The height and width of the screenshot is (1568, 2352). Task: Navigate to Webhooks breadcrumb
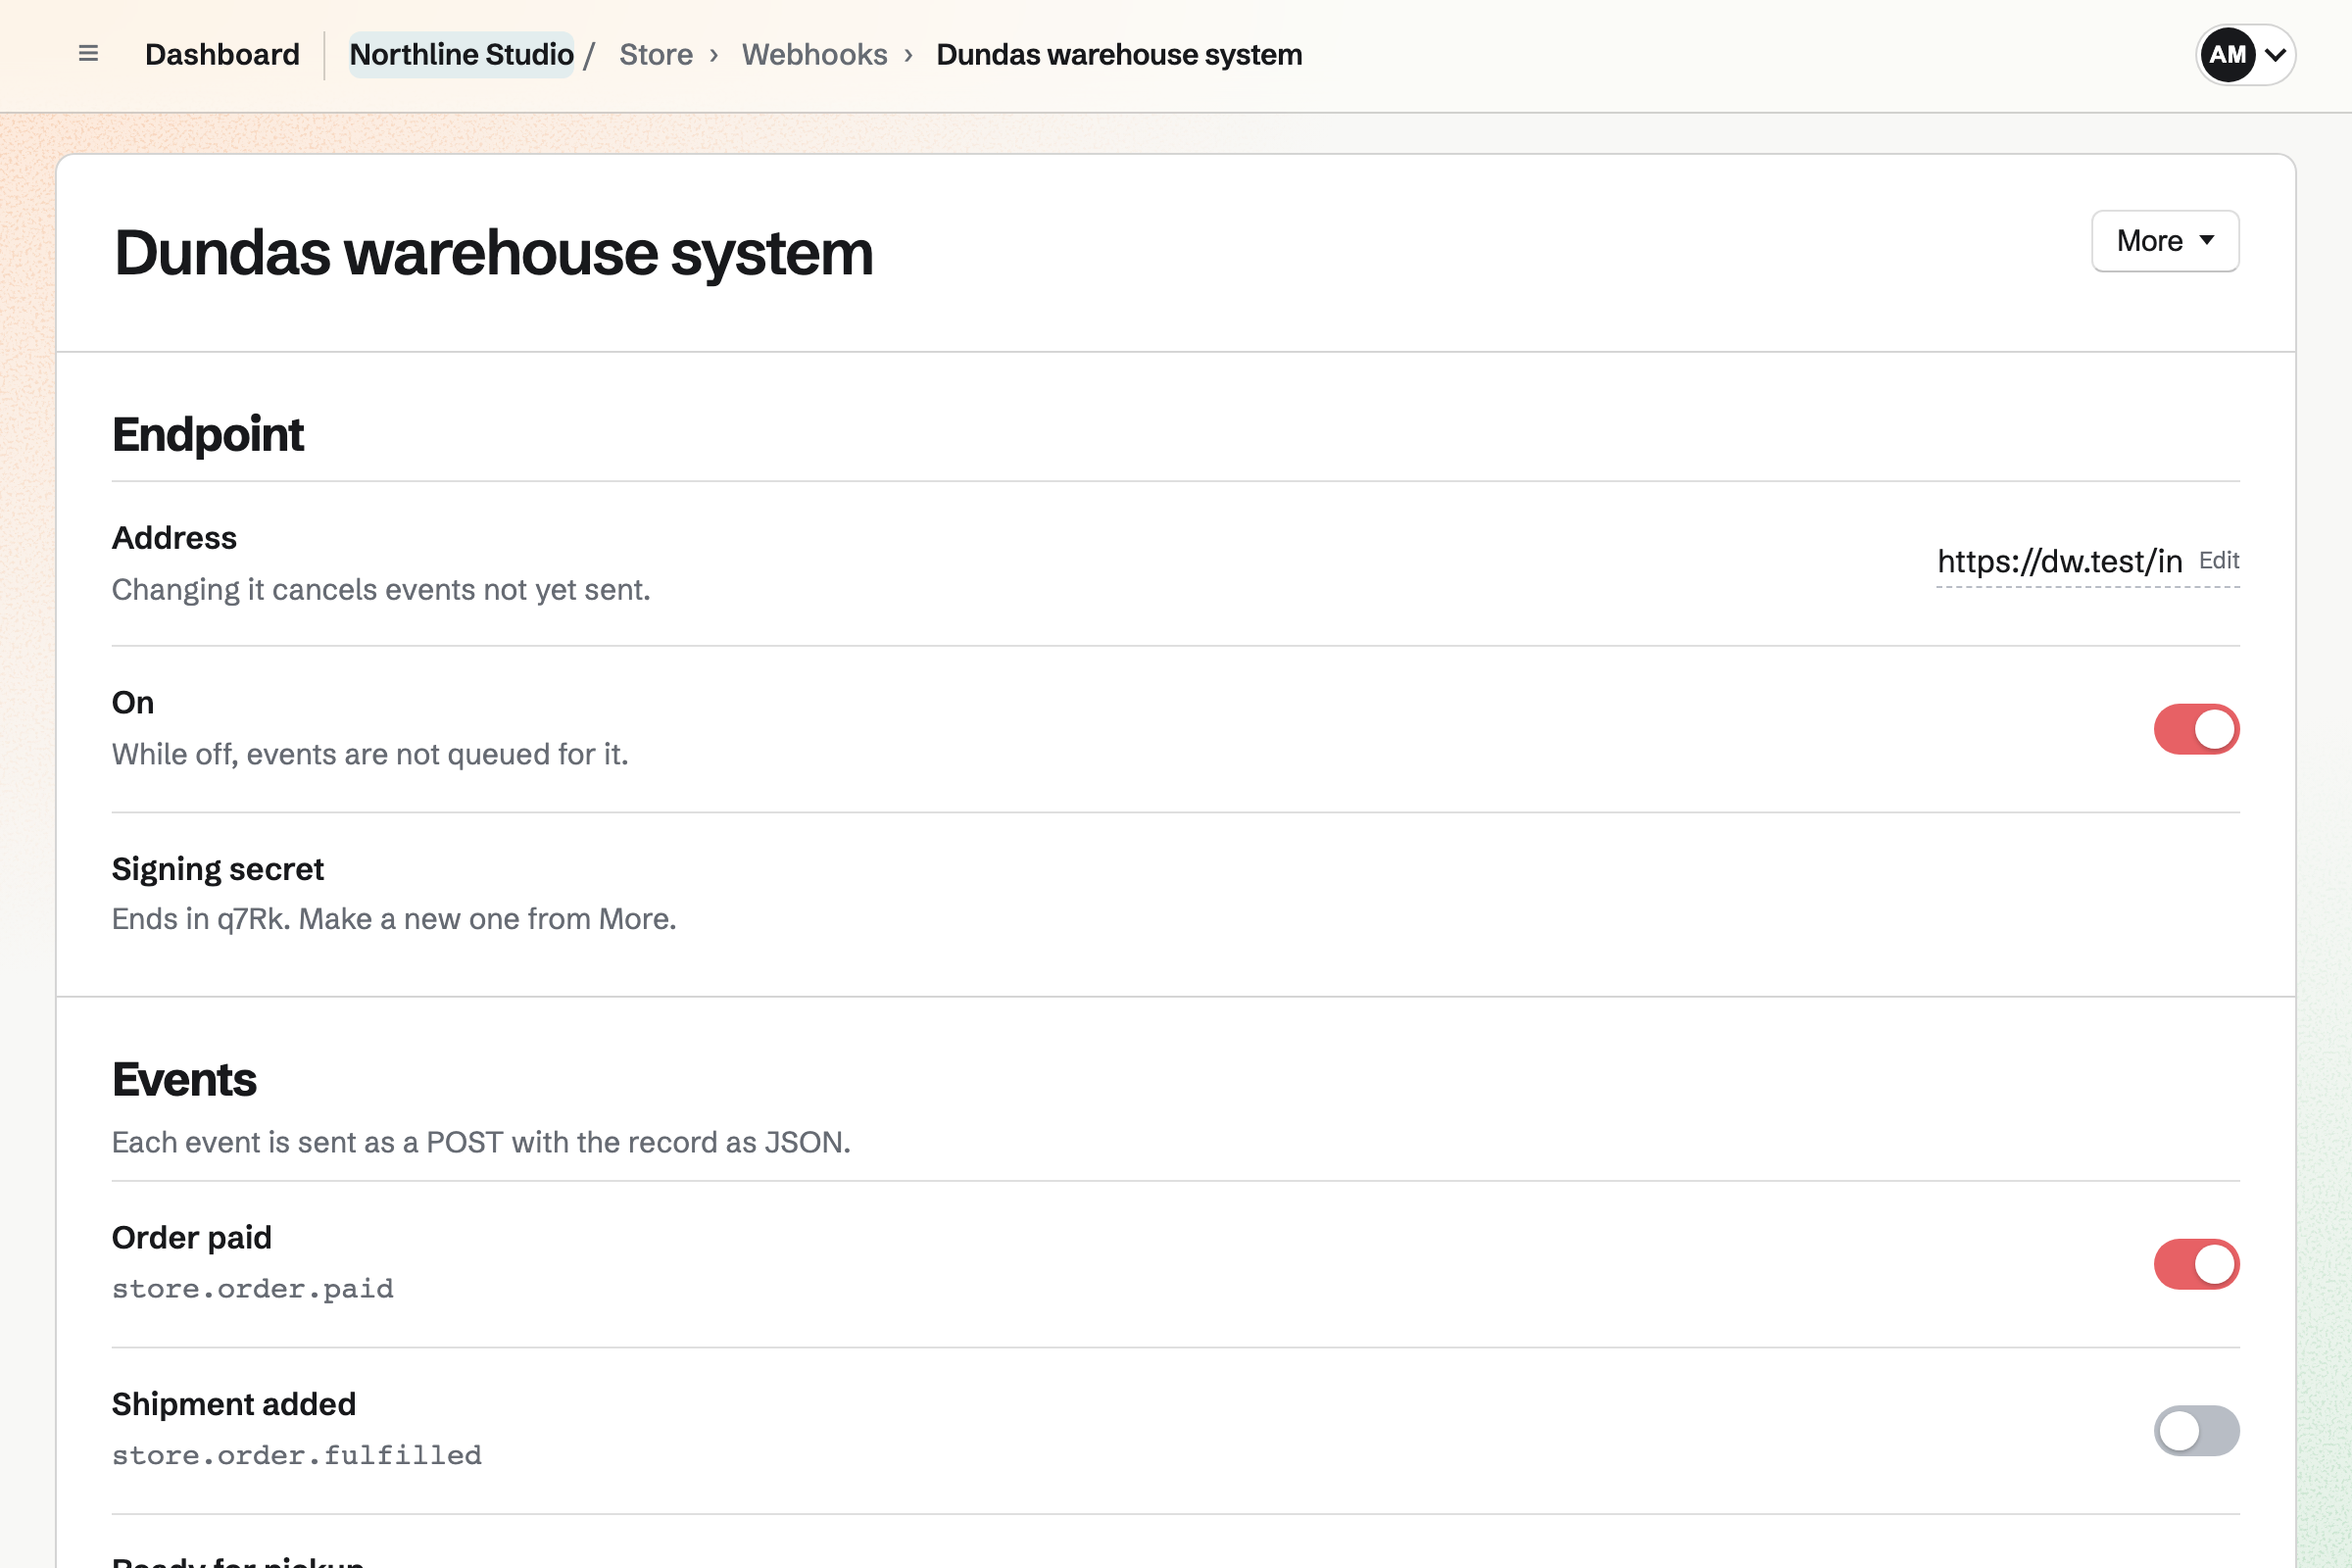point(814,54)
